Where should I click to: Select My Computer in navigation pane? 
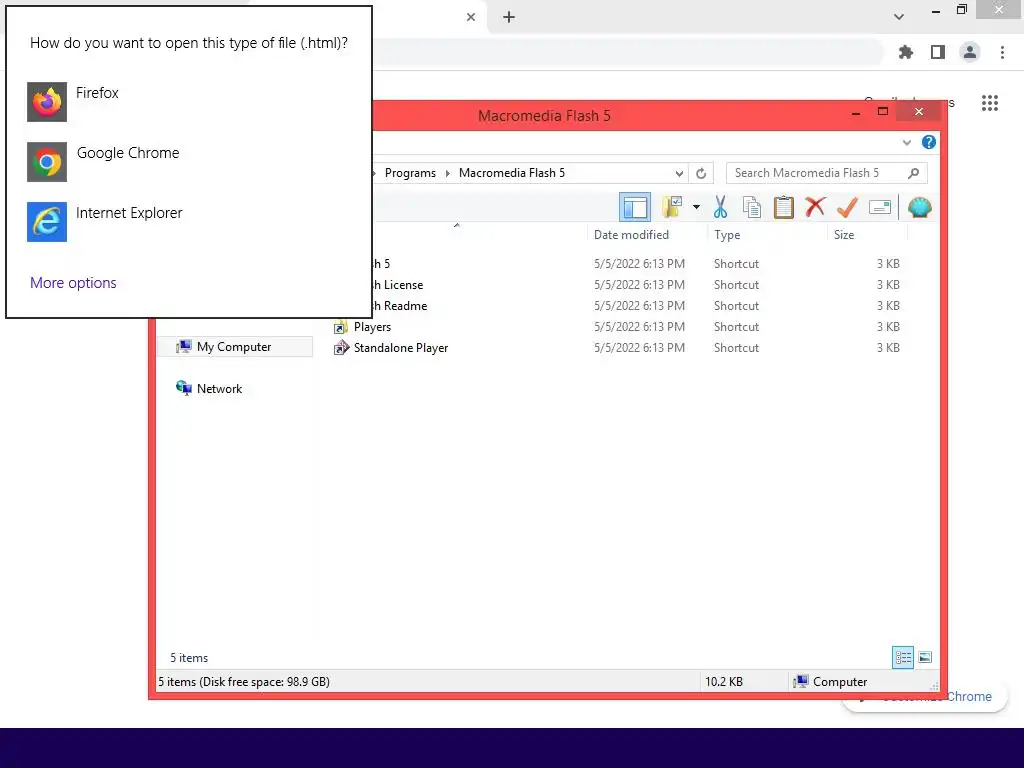(x=234, y=347)
